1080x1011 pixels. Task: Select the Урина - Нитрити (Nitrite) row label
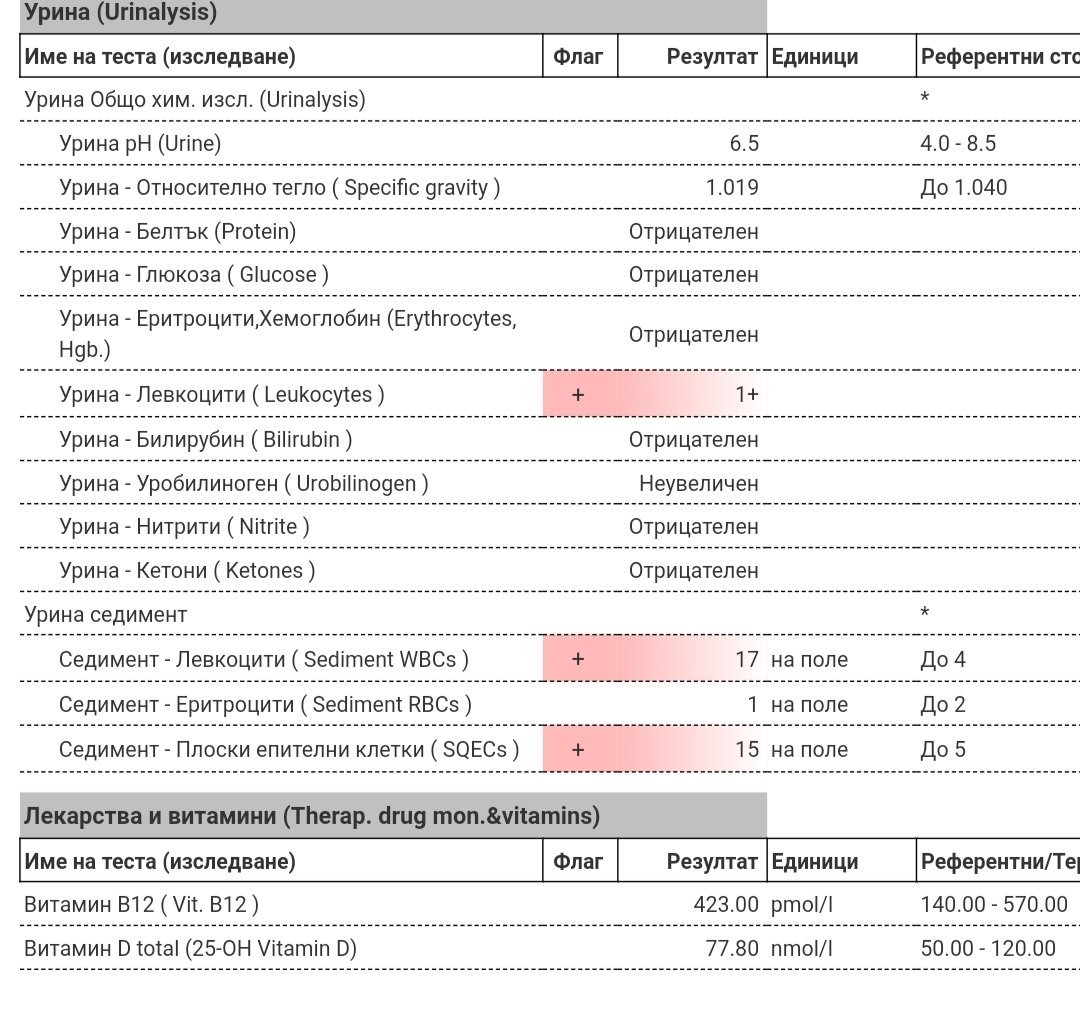tap(184, 526)
